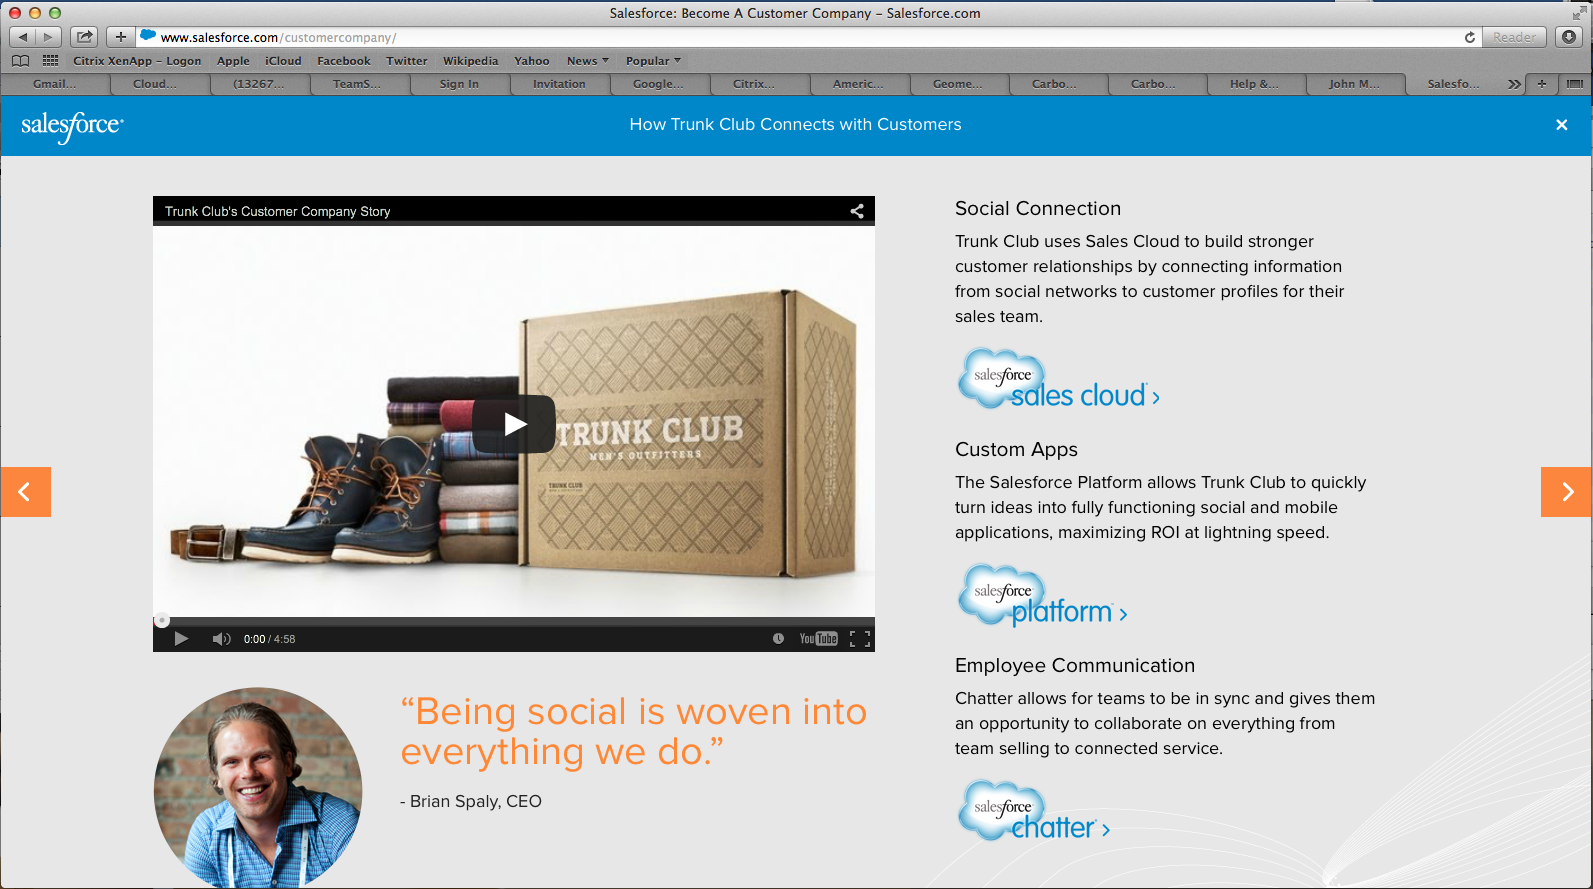
Task: Select the Salesfo tab
Action: coord(1453,84)
